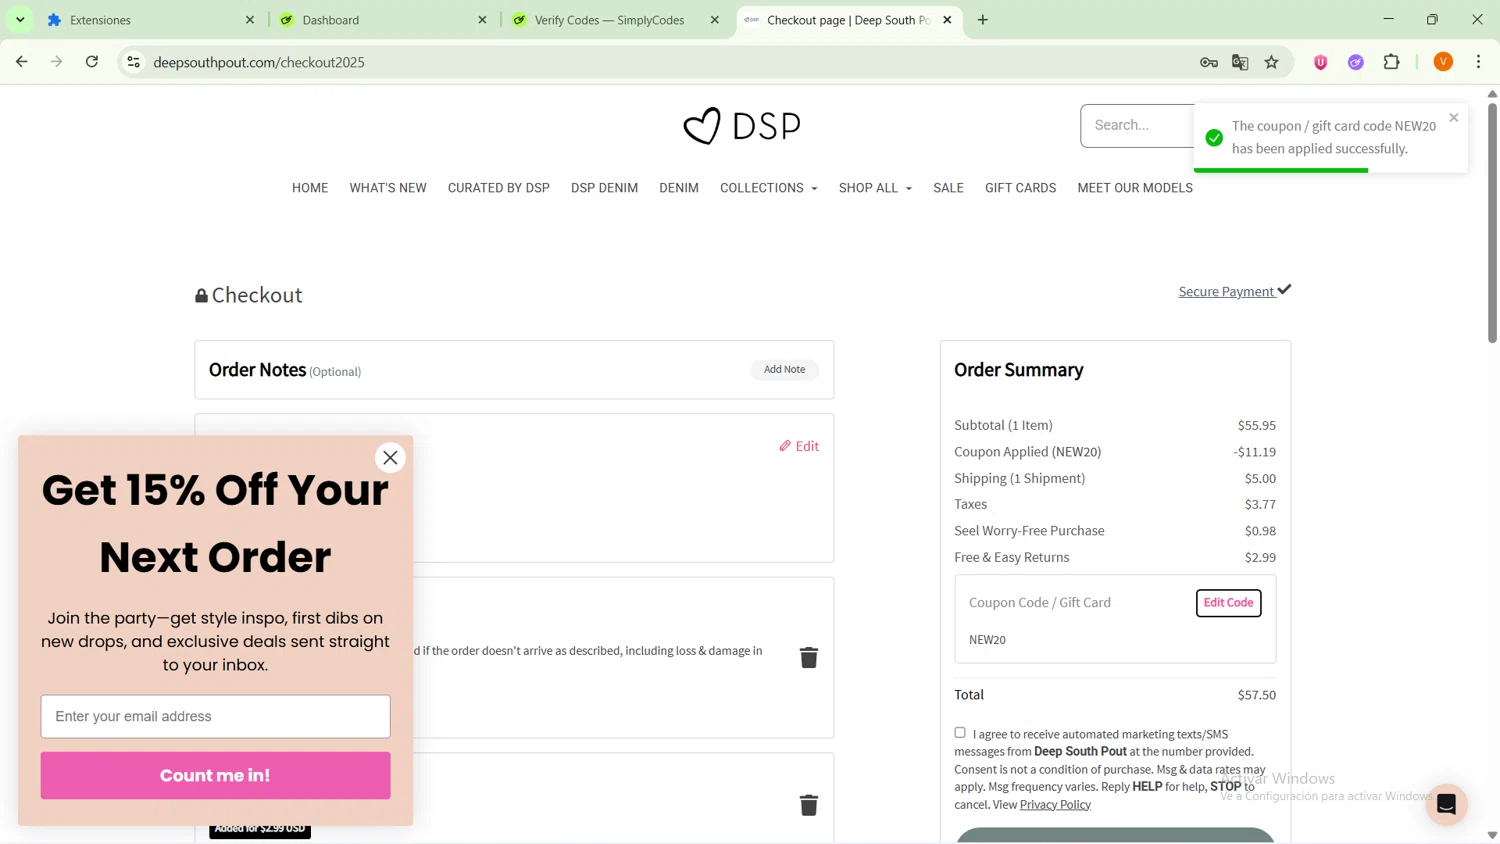
Task: Open the Privacy Policy link
Action: coord(1055,804)
